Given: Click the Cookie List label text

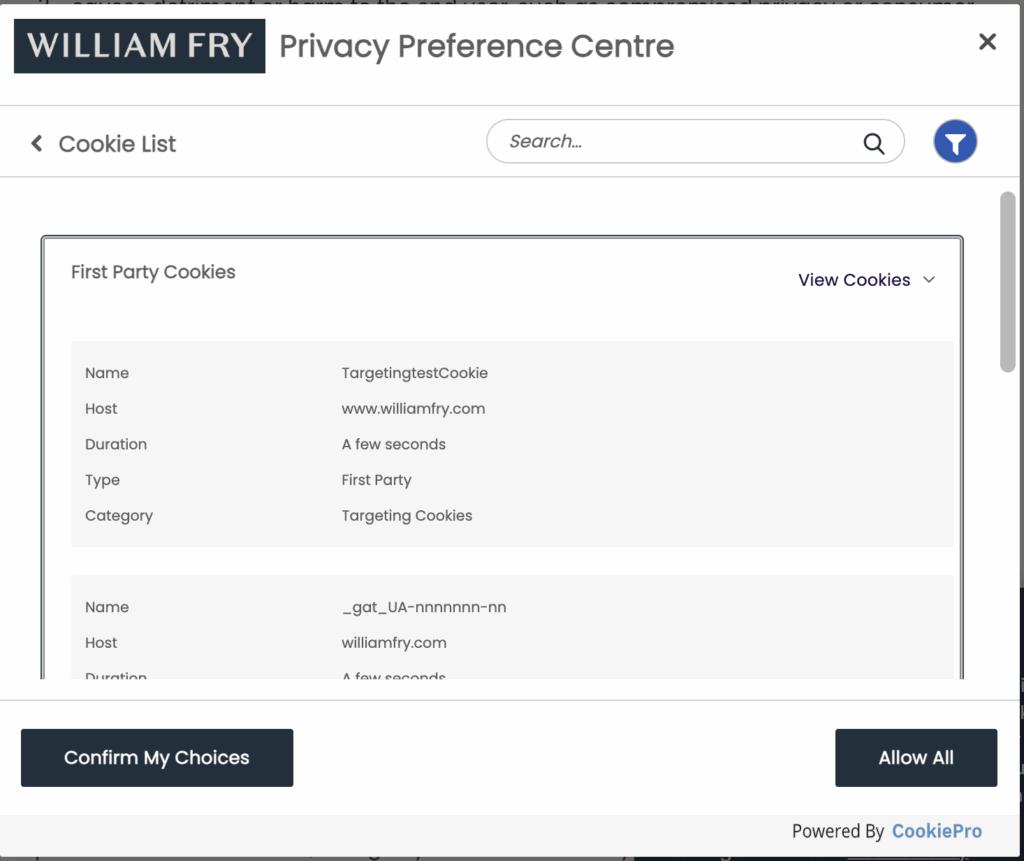Looking at the screenshot, I should click(117, 144).
